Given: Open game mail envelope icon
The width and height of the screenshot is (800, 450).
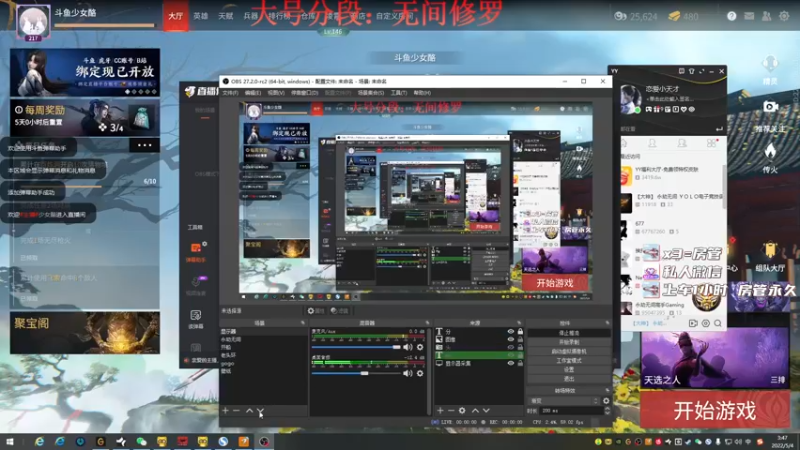Looking at the screenshot, I should click(749, 16).
